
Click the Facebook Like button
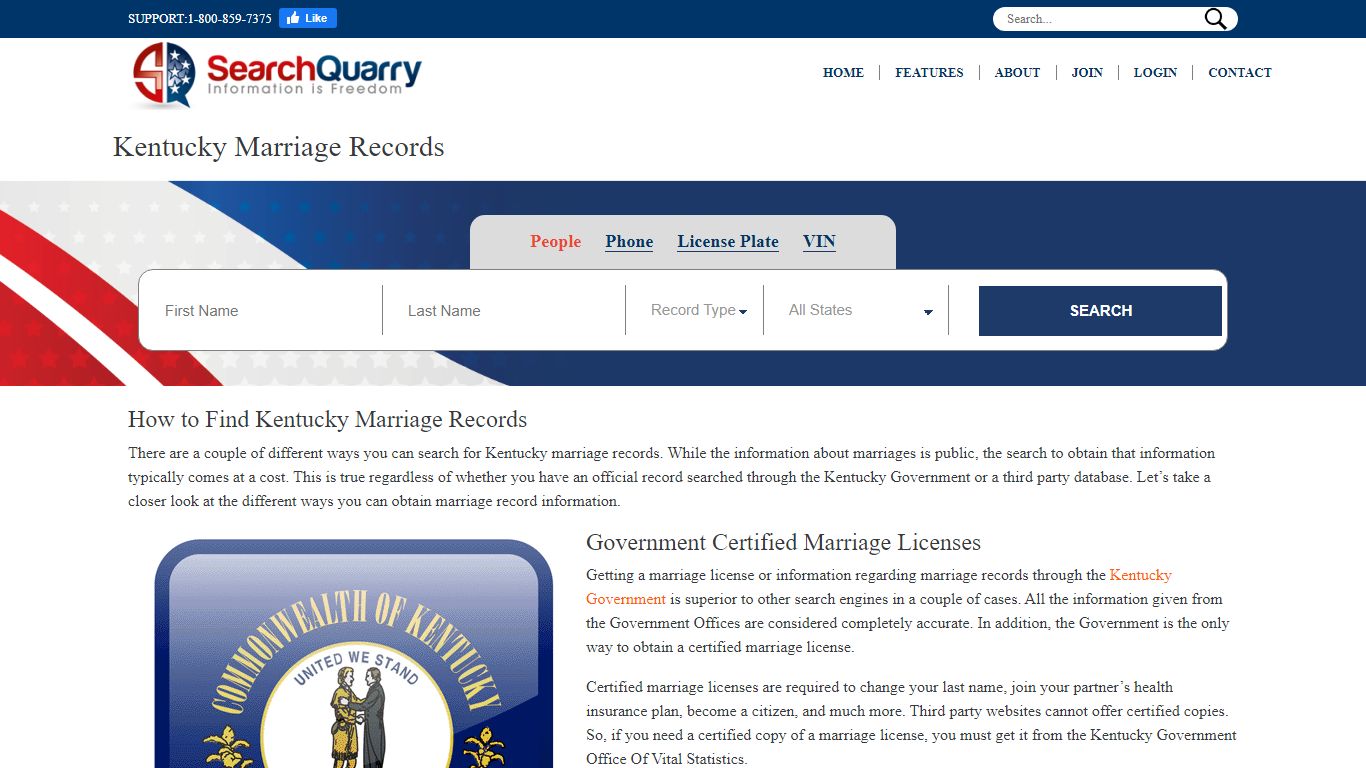tap(308, 18)
